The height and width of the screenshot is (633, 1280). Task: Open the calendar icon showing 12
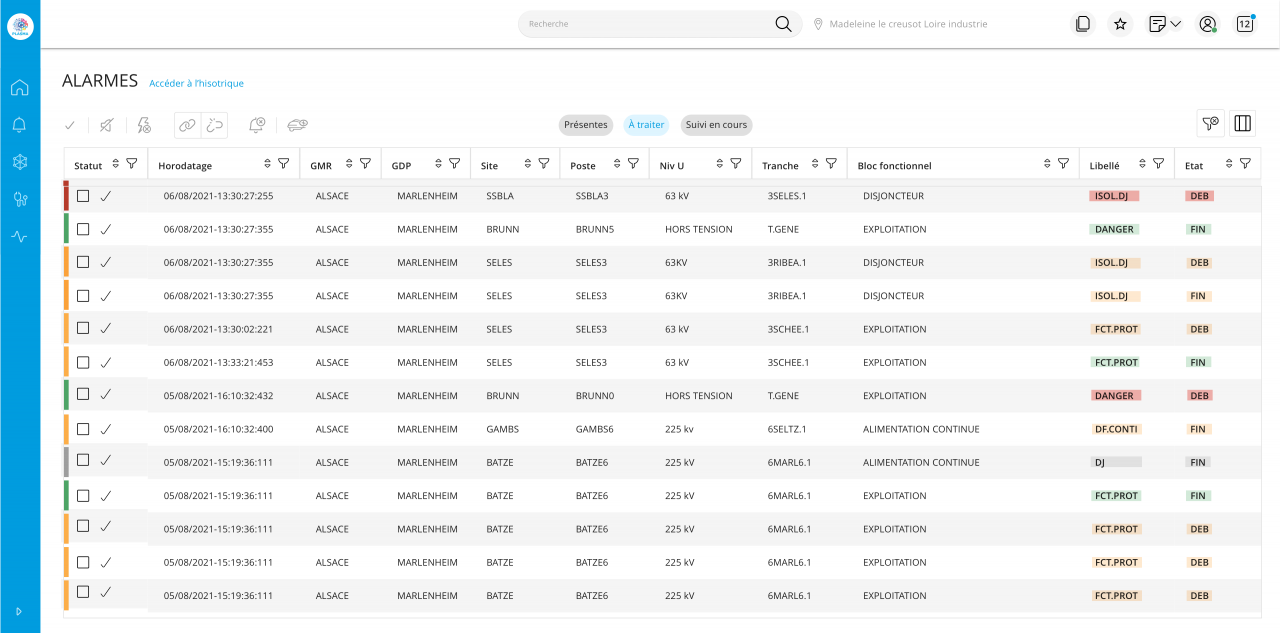tap(1245, 24)
